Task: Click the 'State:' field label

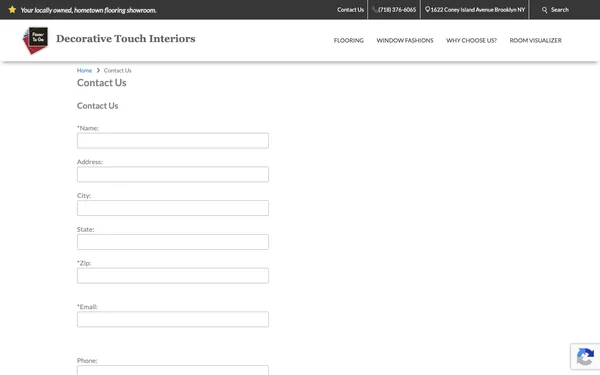Action: tap(85, 229)
